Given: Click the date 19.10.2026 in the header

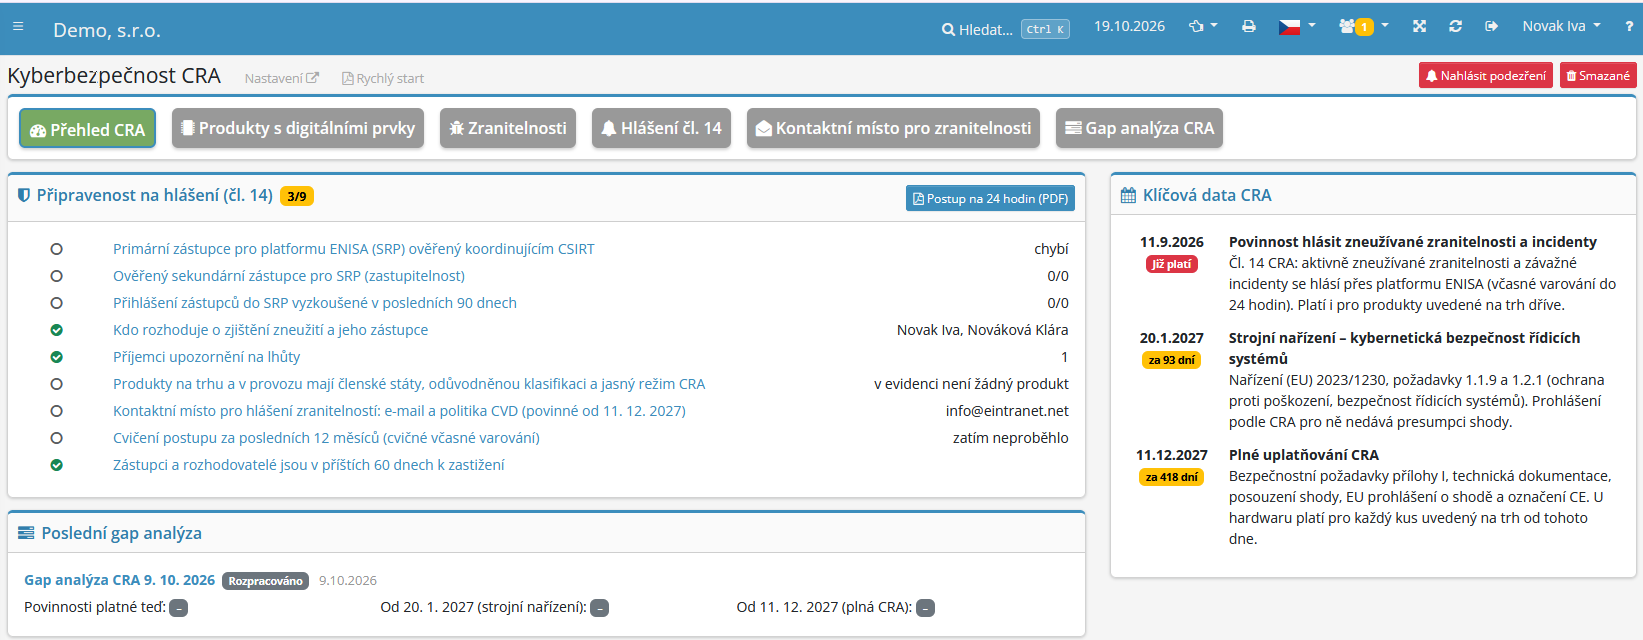Looking at the screenshot, I should pyautogui.click(x=1129, y=27).
